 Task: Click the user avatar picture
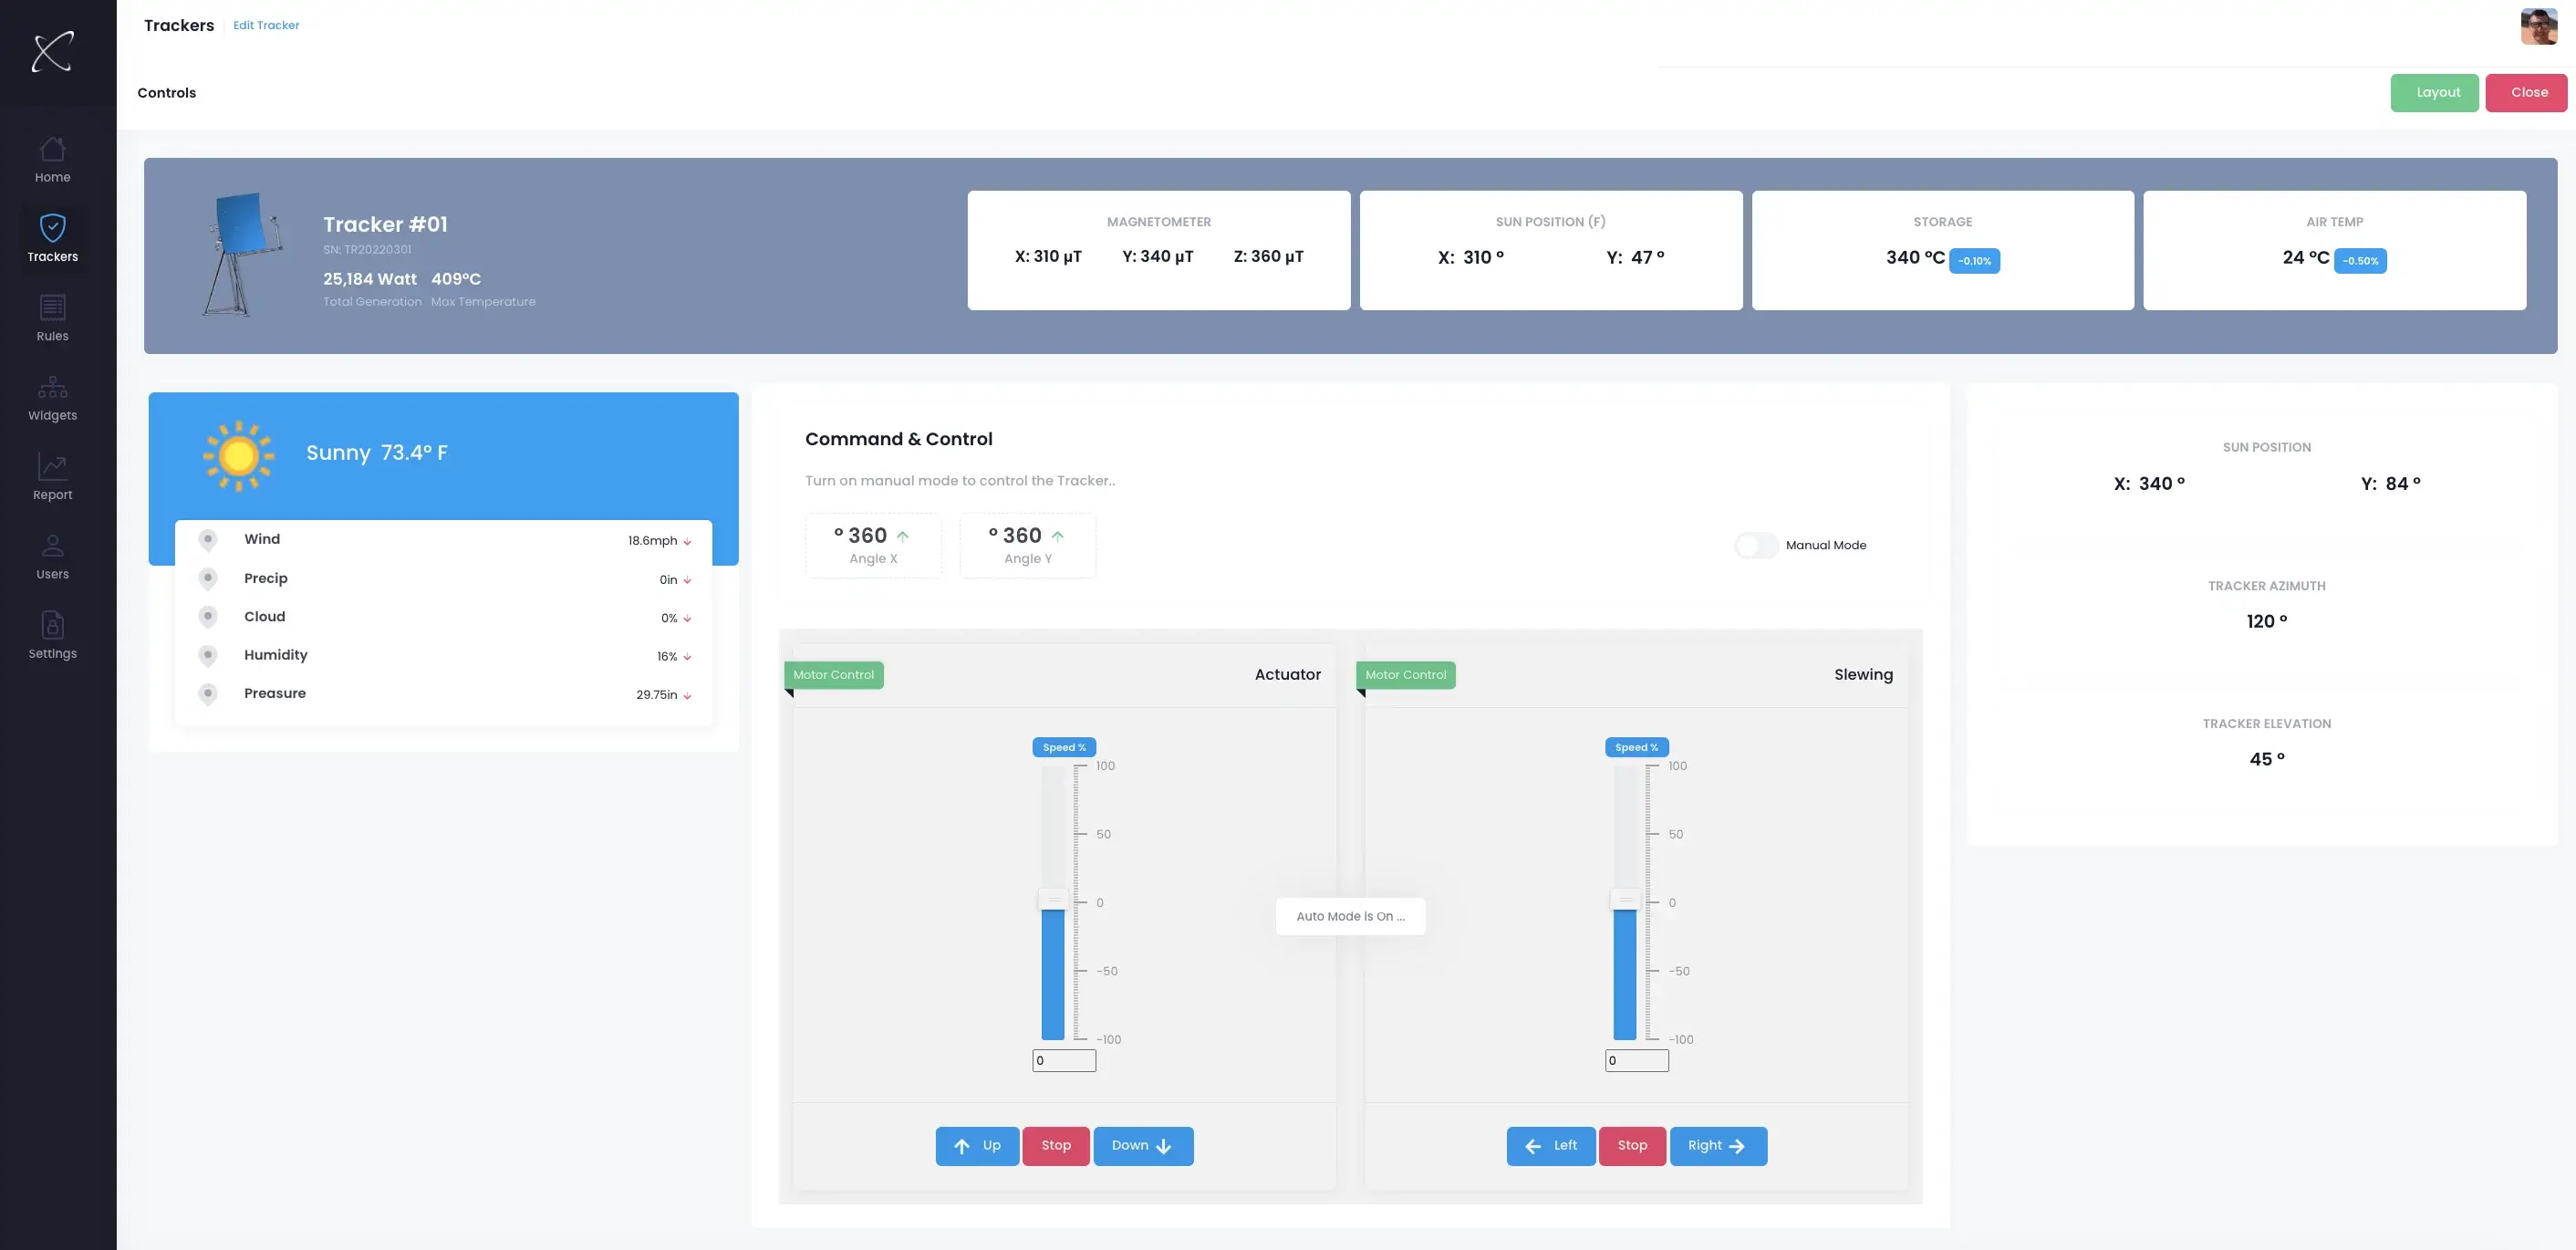[x=2538, y=26]
